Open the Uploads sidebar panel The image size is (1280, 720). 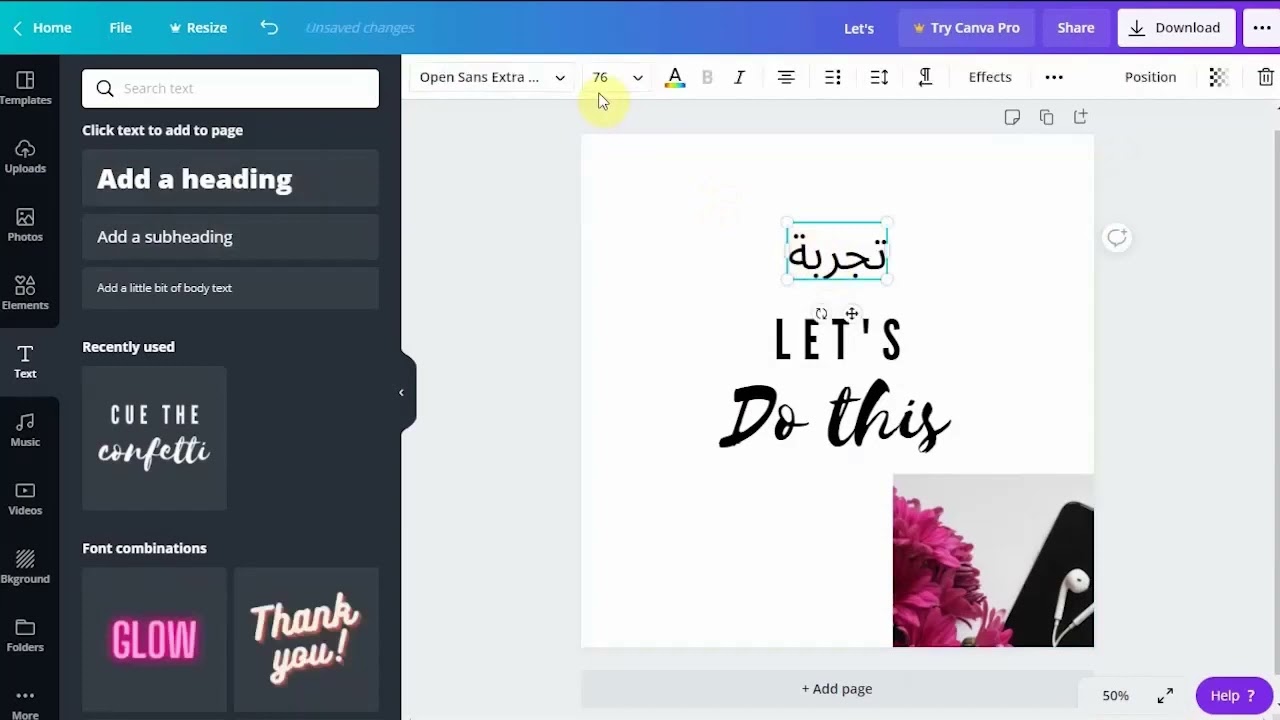(x=26, y=157)
